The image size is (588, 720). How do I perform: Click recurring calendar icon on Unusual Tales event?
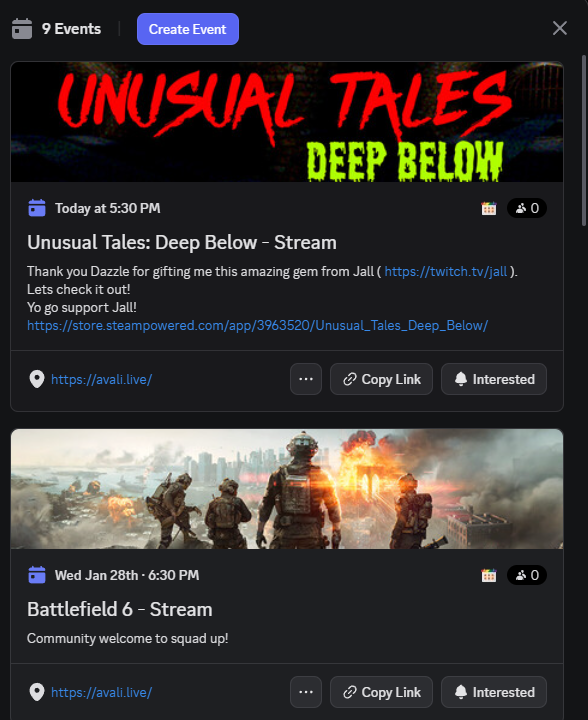pyautogui.click(x=489, y=208)
